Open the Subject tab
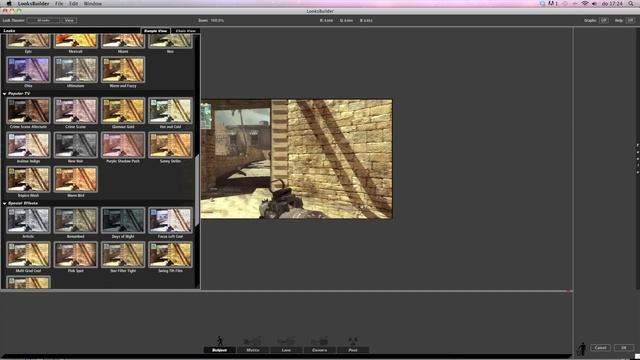This screenshot has width=640, height=360. (x=220, y=350)
